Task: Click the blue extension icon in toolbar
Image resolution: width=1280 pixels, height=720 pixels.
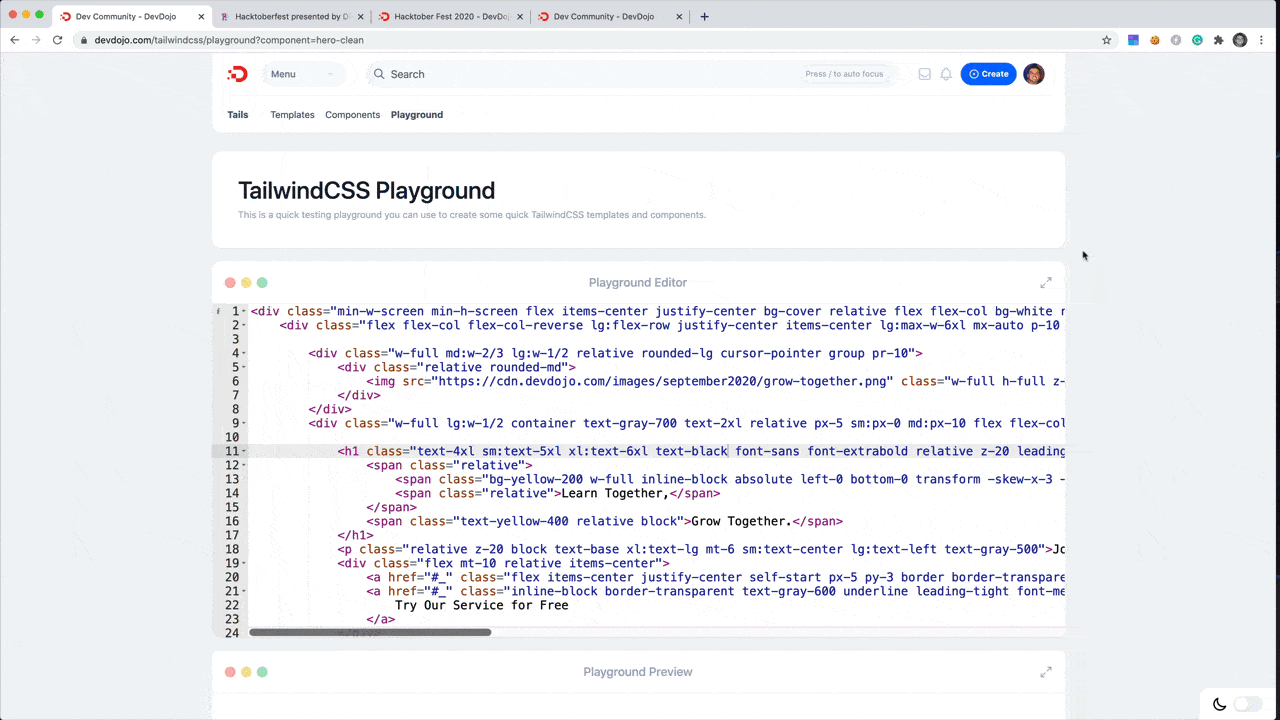Action: pos(1133,40)
